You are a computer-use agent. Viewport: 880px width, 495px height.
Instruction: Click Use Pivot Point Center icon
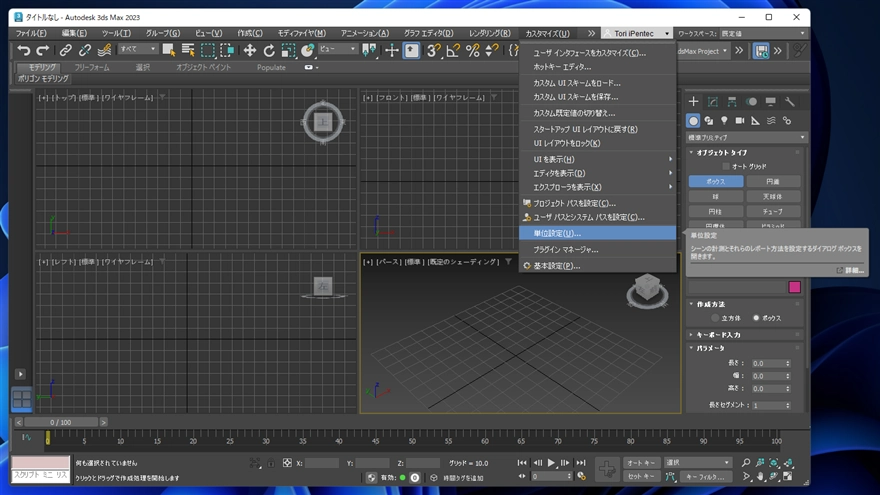click(369, 51)
